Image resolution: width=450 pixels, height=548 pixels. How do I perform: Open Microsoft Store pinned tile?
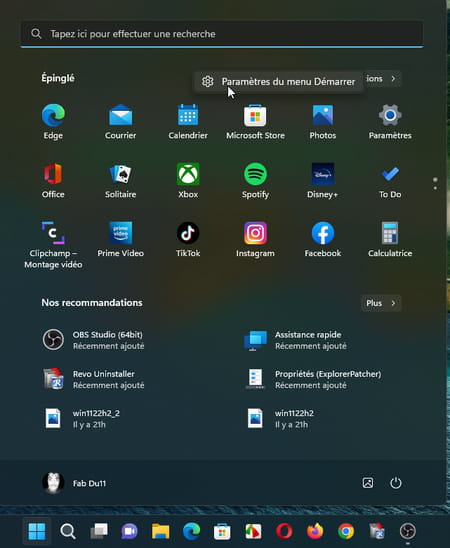[255, 122]
